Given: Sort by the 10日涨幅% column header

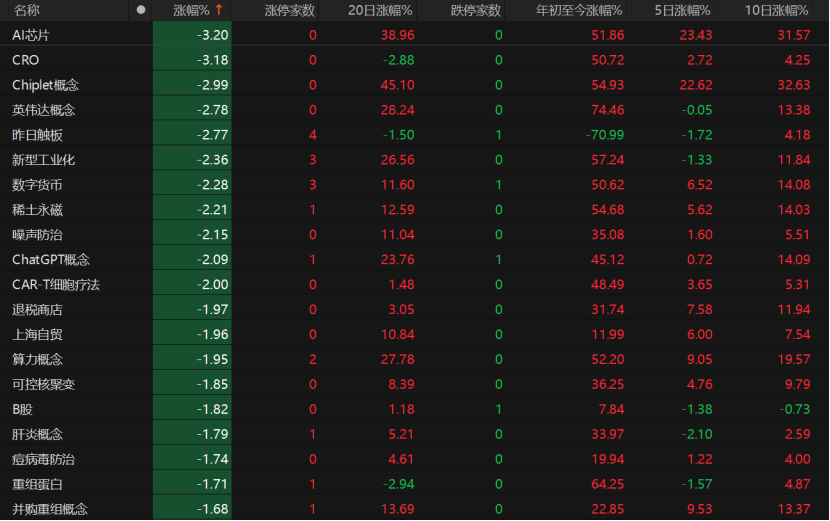Looking at the screenshot, I should (x=776, y=10).
